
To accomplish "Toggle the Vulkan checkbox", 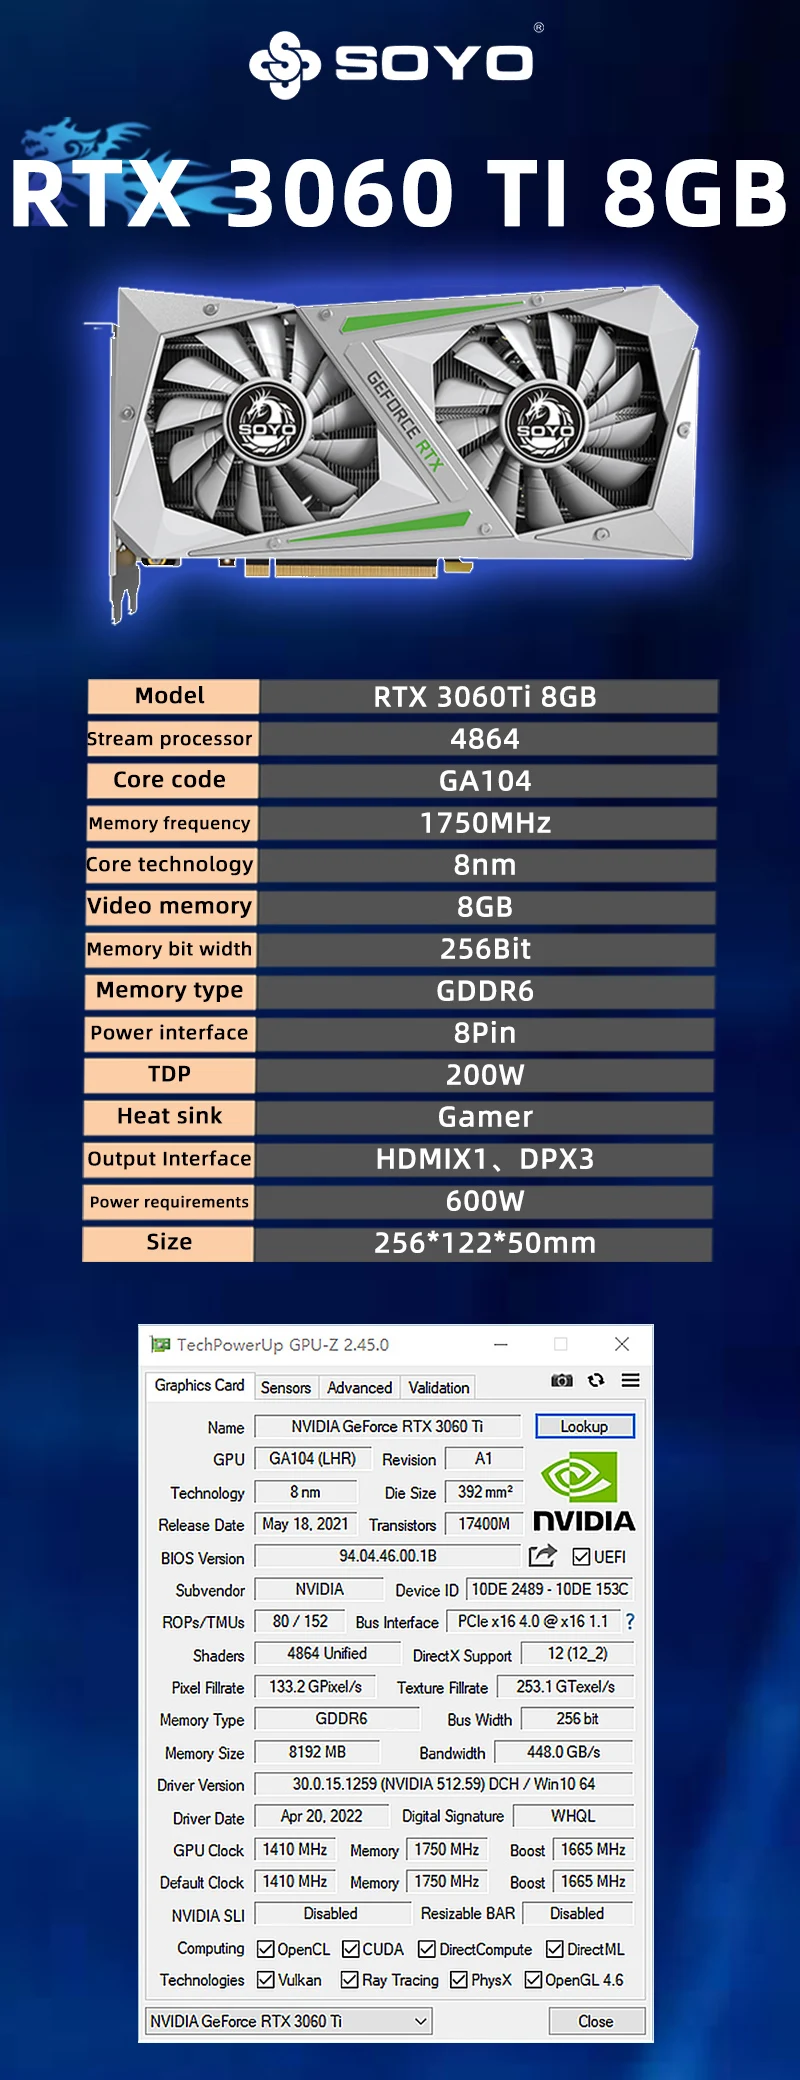I will (266, 1980).
